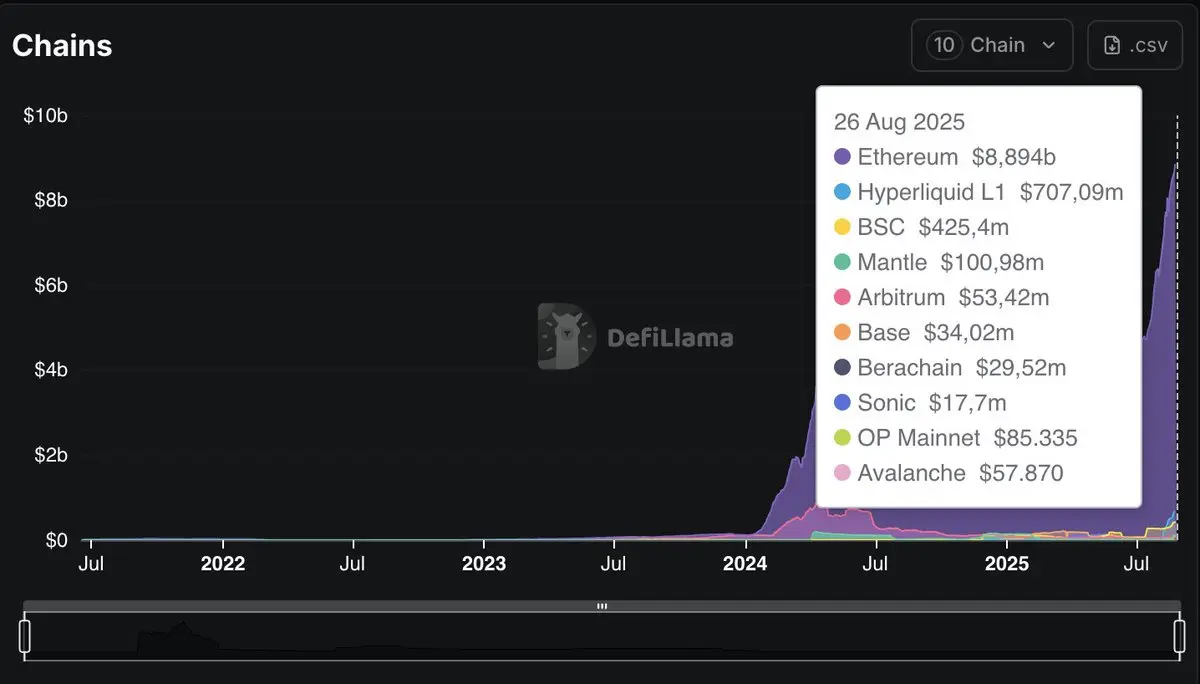The image size is (1200, 684).
Task: Click the center grip of range slider bar
Action: (x=602, y=606)
